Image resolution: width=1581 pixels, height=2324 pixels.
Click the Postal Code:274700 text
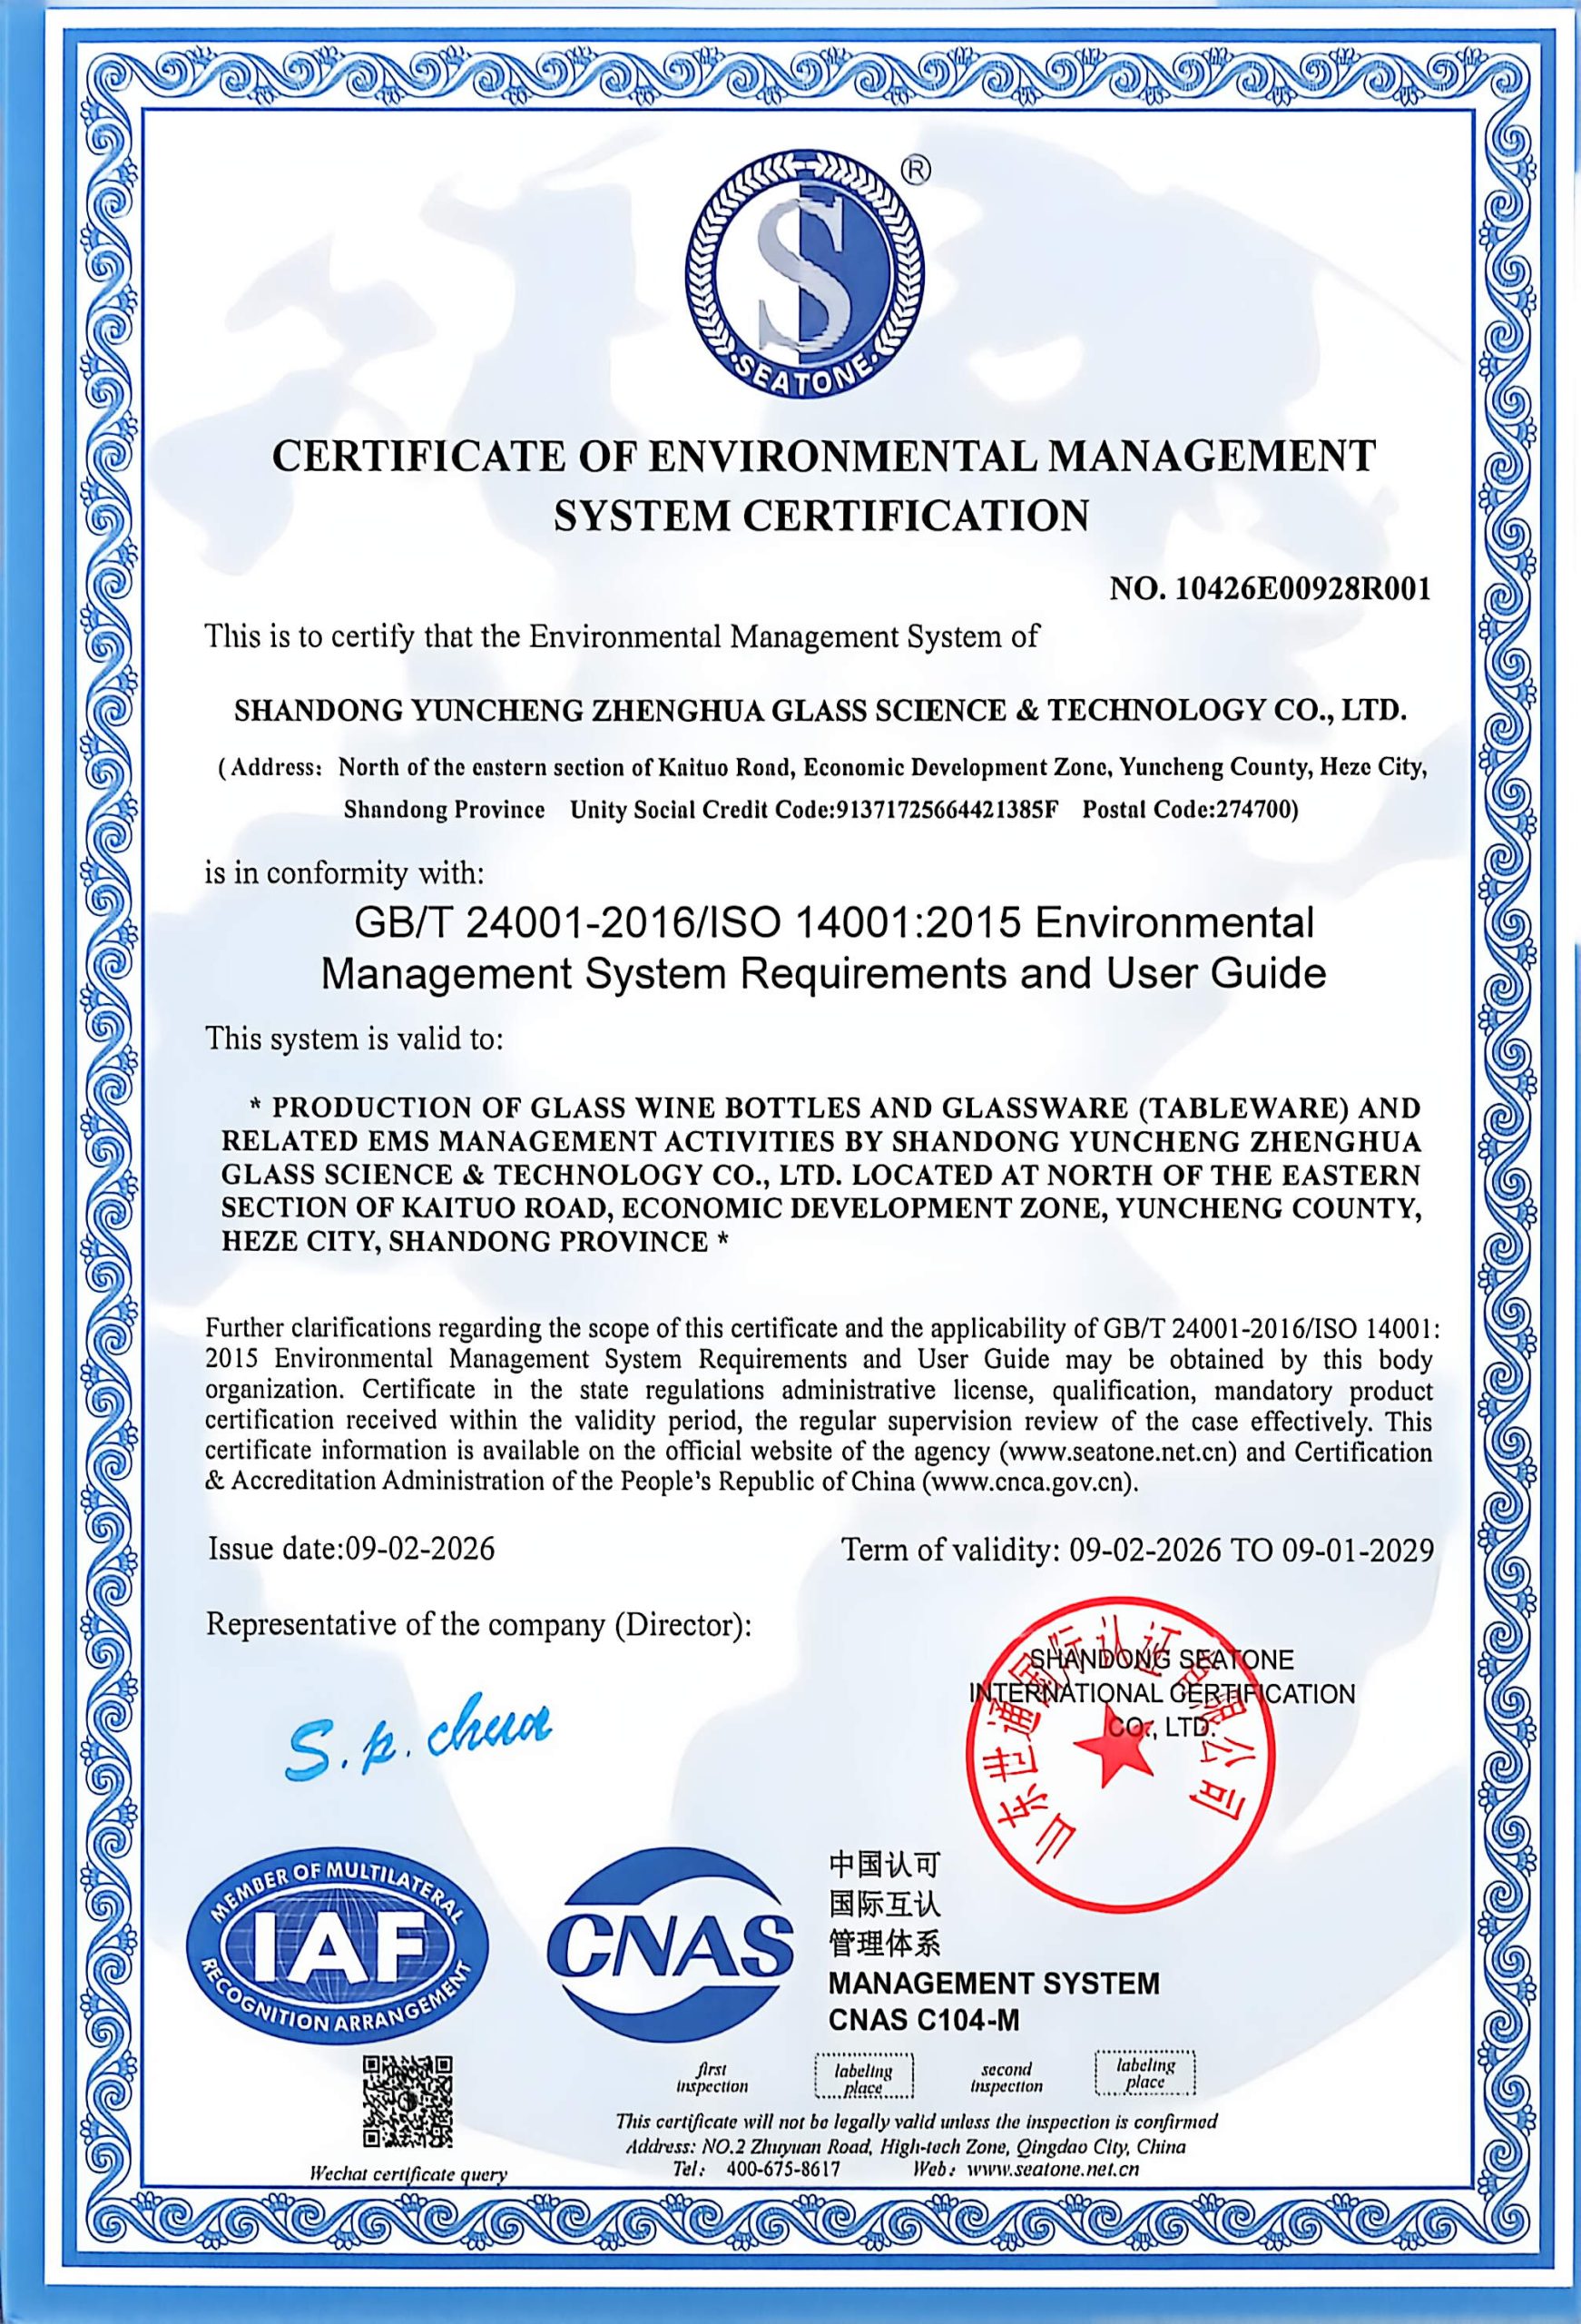click(1189, 809)
